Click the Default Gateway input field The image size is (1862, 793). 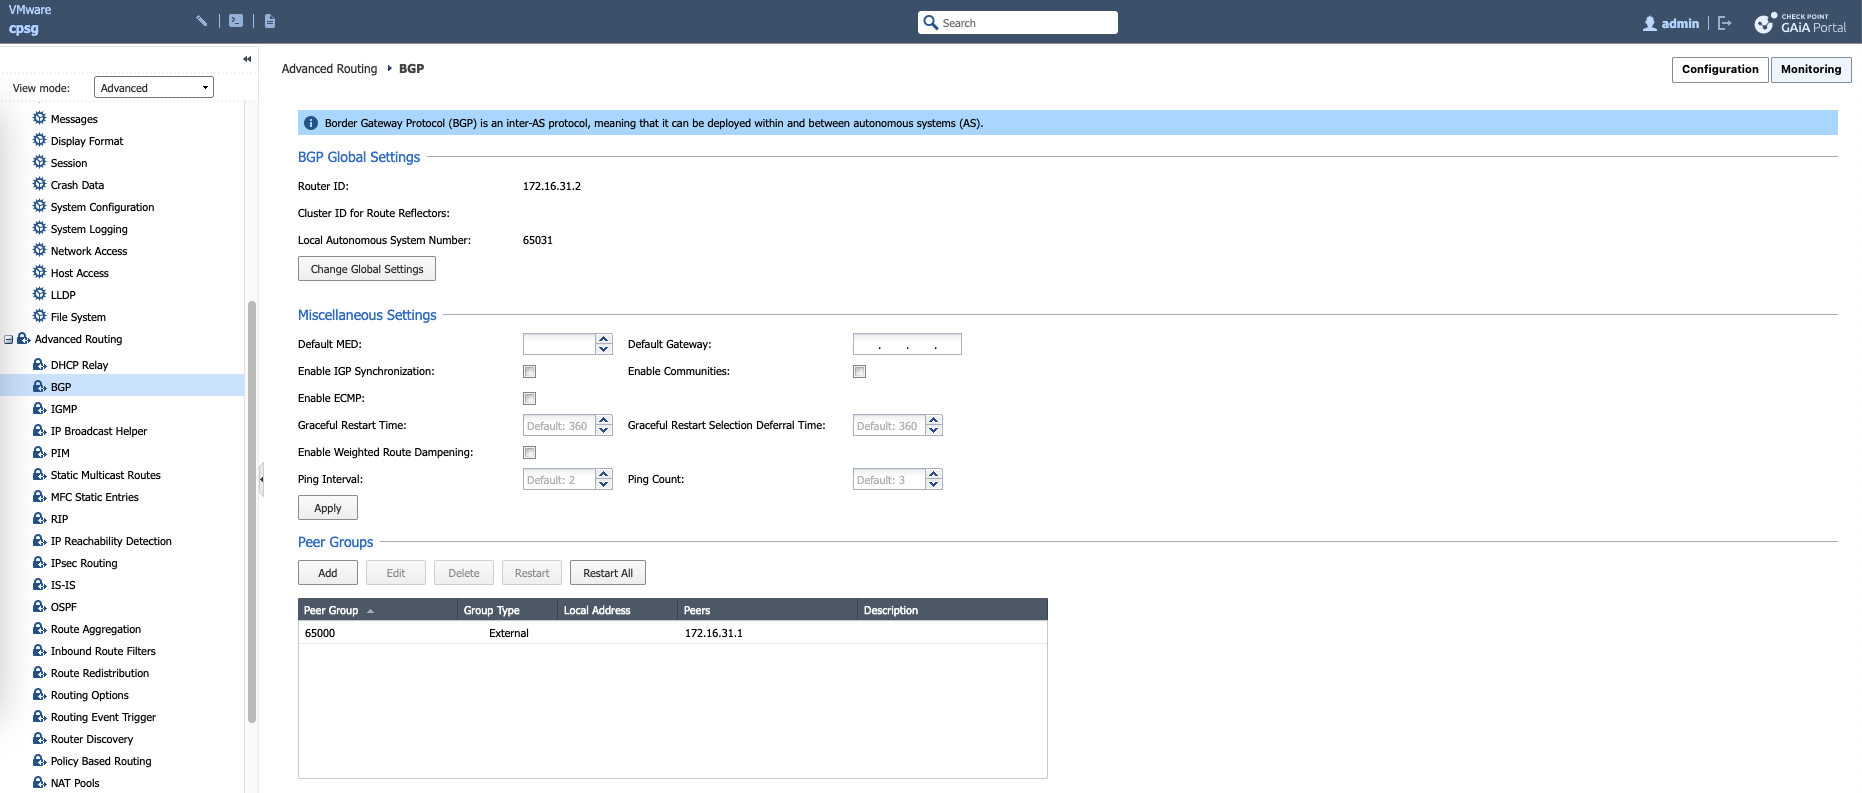[x=907, y=345]
